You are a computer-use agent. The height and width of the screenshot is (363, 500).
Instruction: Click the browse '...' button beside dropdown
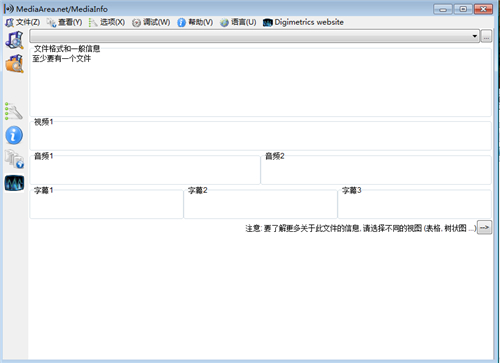point(486,36)
